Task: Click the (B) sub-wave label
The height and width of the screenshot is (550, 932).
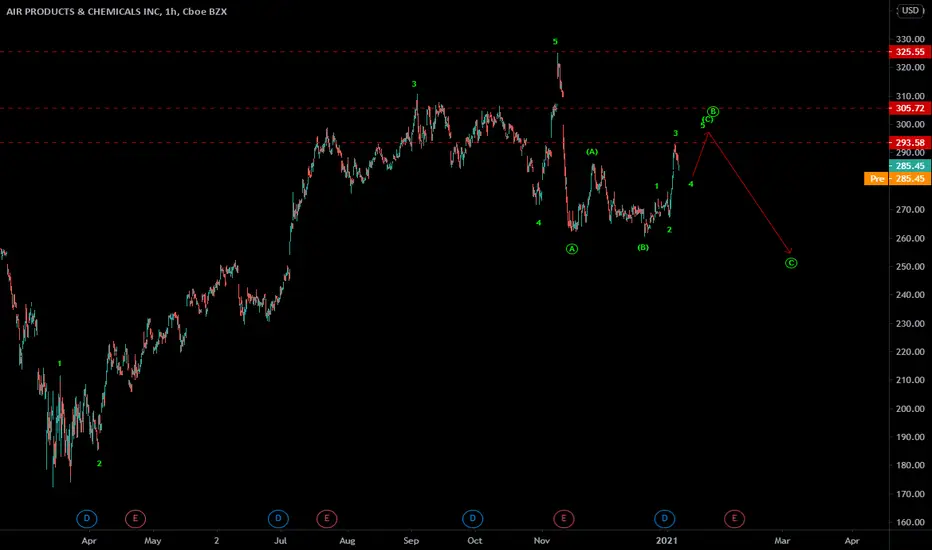Action: 643,247
